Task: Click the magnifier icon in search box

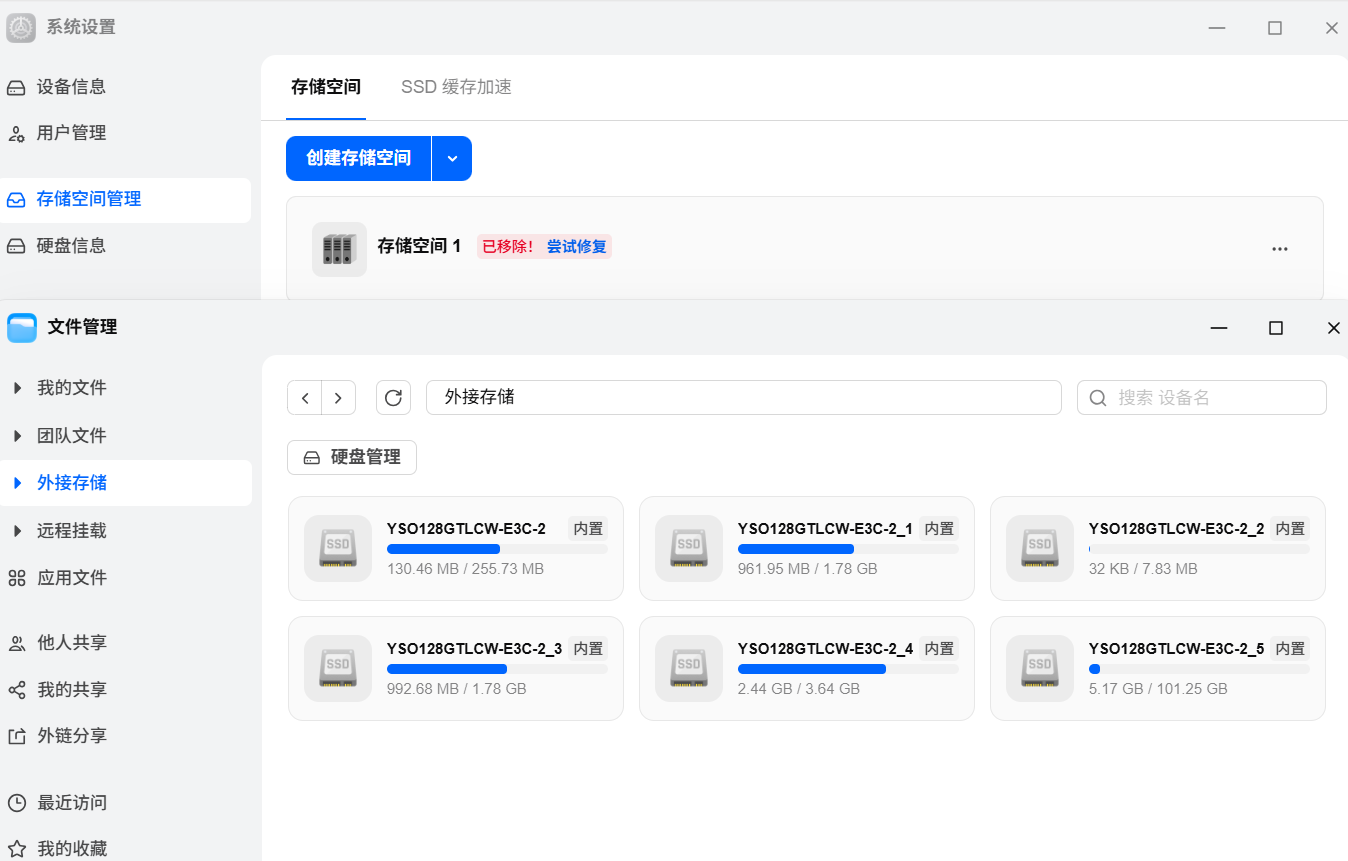Action: click(1098, 398)
